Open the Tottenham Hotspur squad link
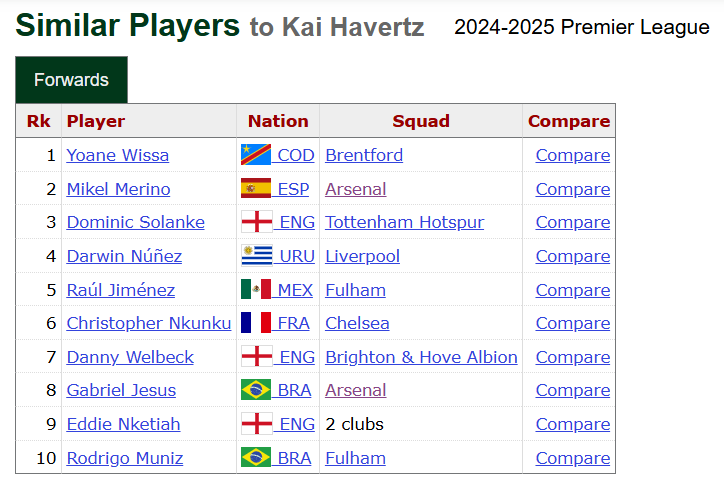The width and height of the screenshot is (724, 497). pos(404,222)
